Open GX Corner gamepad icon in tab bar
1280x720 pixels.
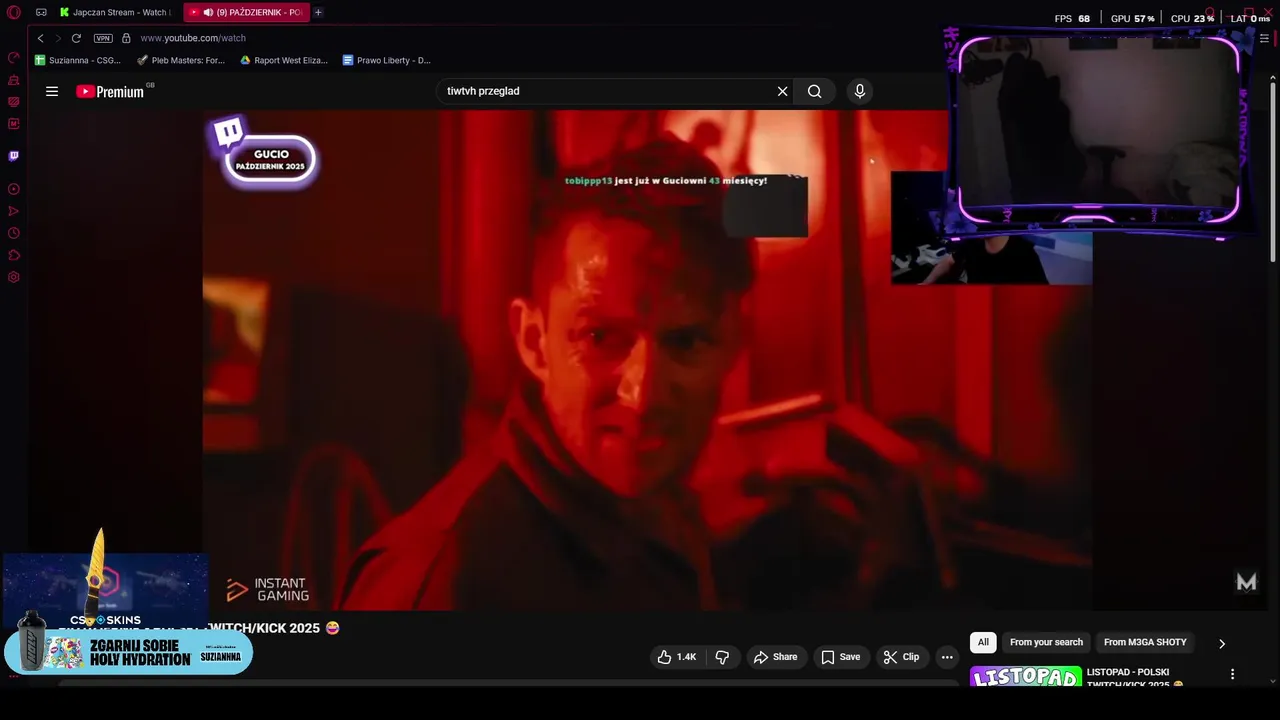[x=41, y=12]
